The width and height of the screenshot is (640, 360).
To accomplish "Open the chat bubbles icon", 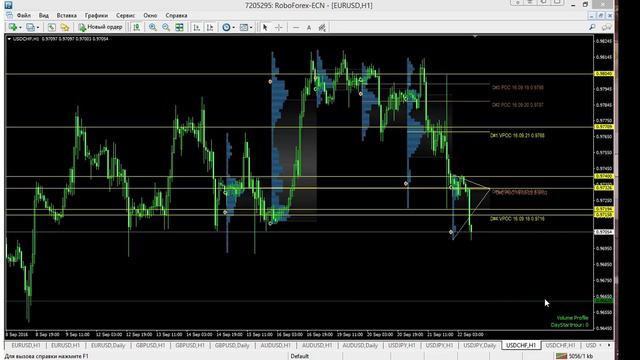I will tap(607, 27).
